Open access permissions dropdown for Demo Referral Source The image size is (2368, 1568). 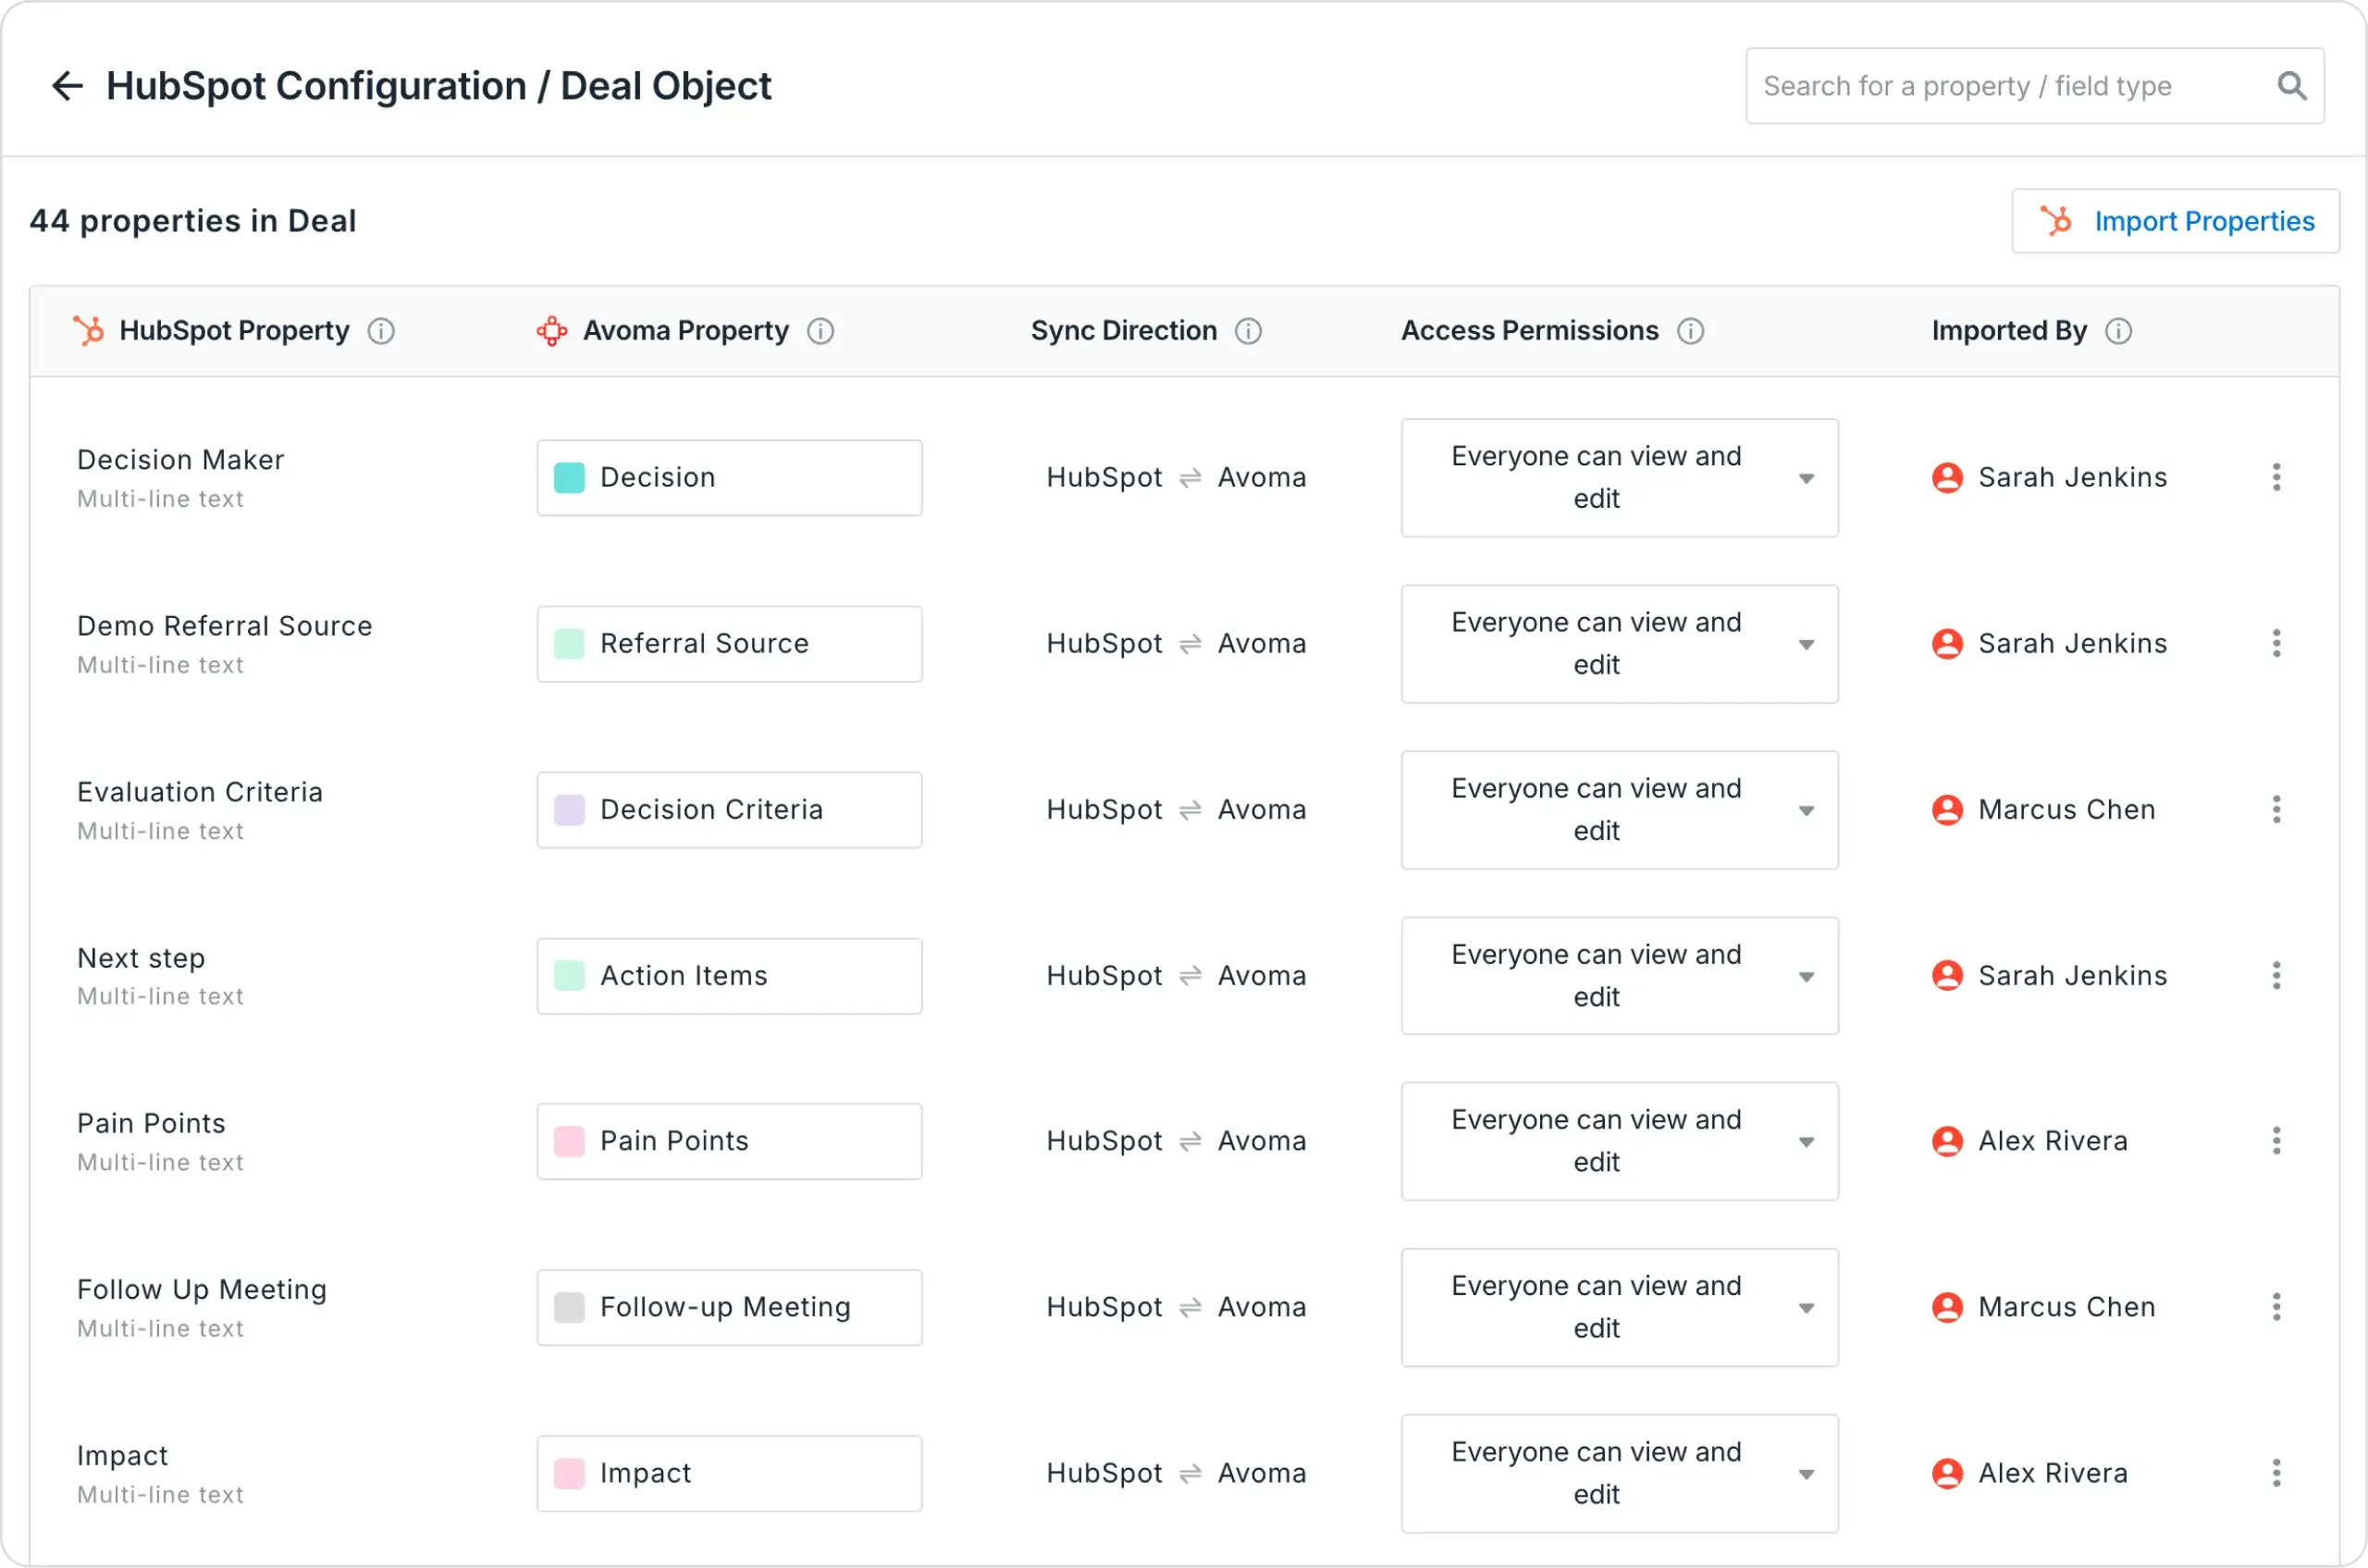1619,644
